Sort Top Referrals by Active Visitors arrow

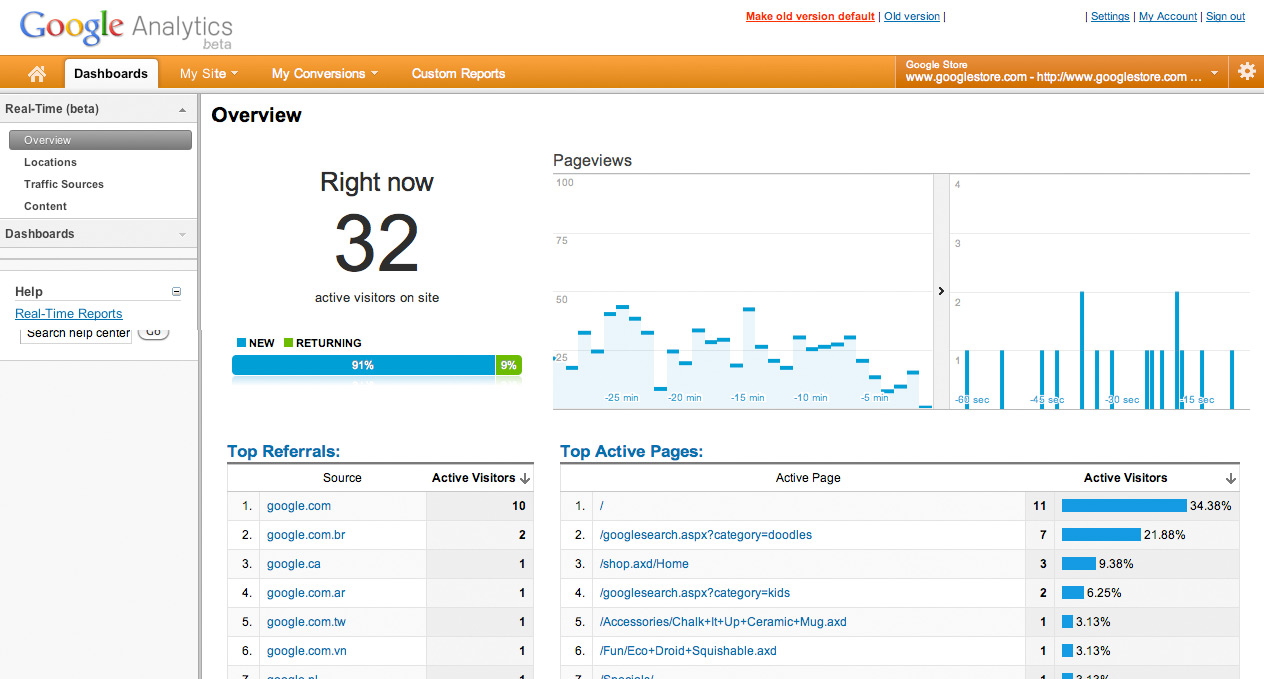(526, 479)
